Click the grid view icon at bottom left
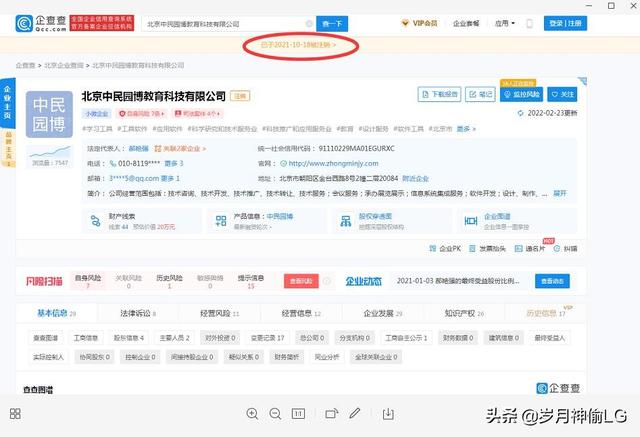Viewport: 640px width, 437px height. coord(15,414)
